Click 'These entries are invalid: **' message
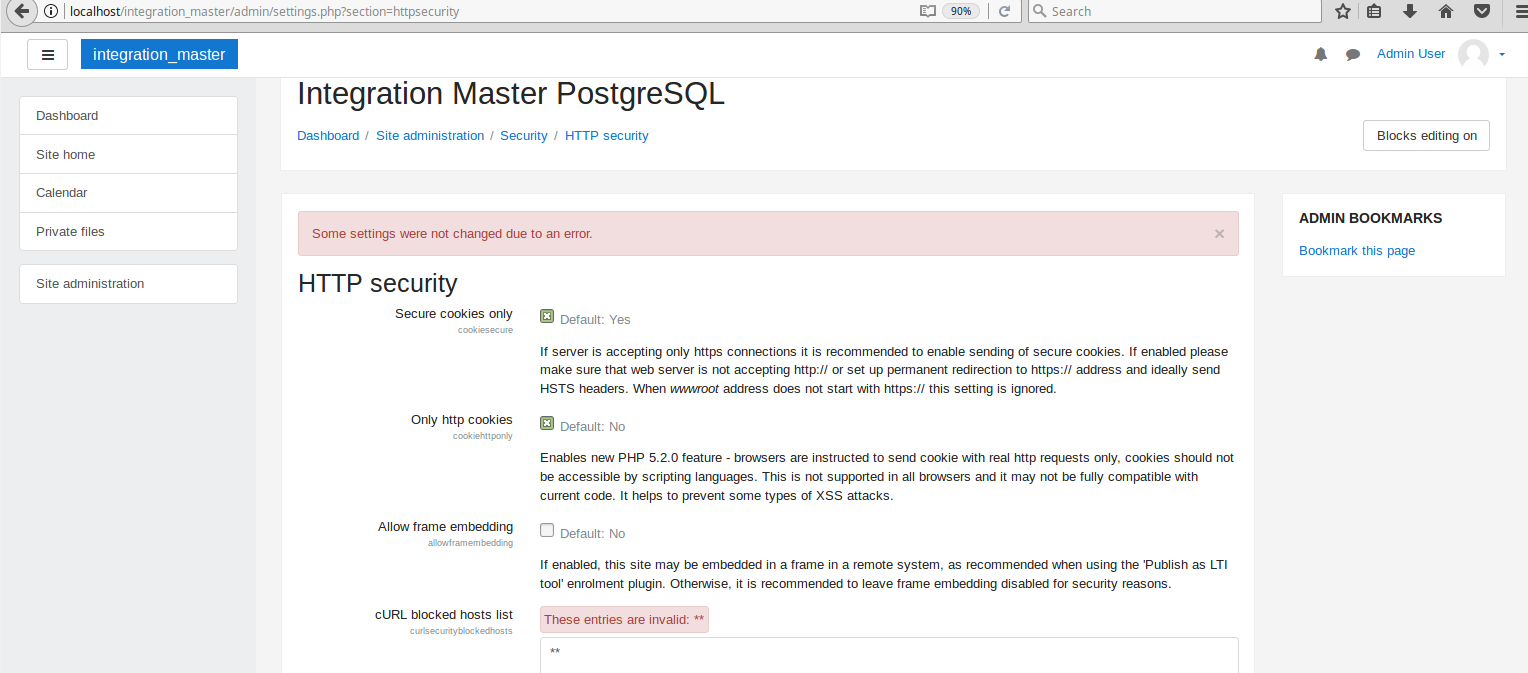1528x673 pixels. coord(624,620)
